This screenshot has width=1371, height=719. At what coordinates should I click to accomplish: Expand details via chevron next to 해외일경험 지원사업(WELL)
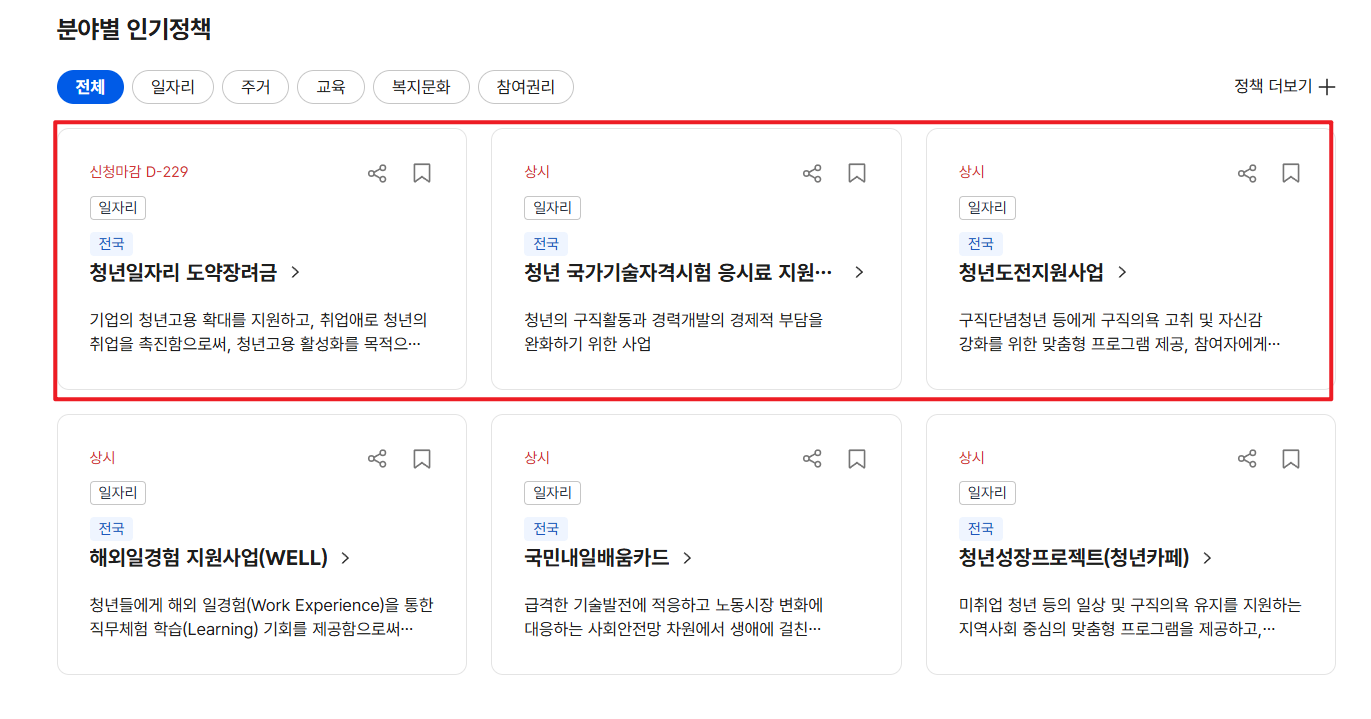point(344,559)
